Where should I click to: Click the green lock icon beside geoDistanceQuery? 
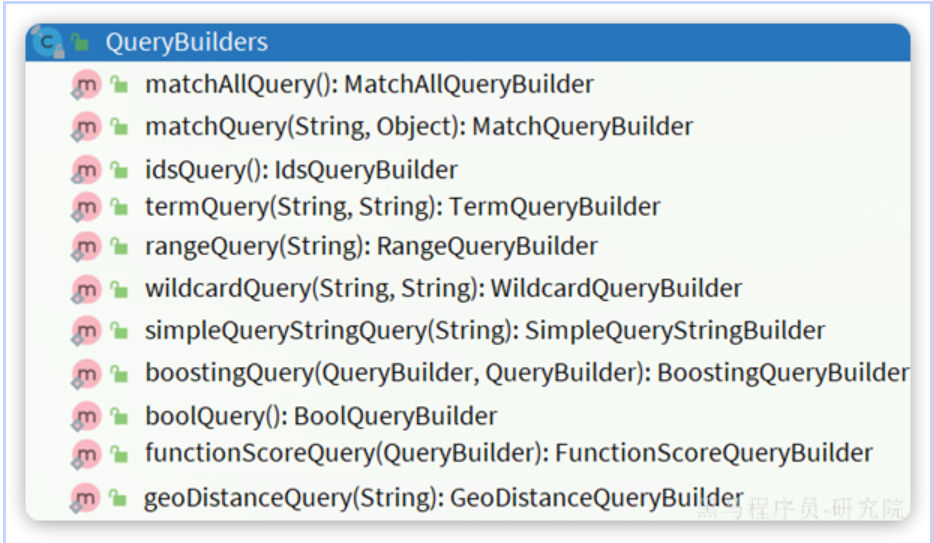point(120,497)
